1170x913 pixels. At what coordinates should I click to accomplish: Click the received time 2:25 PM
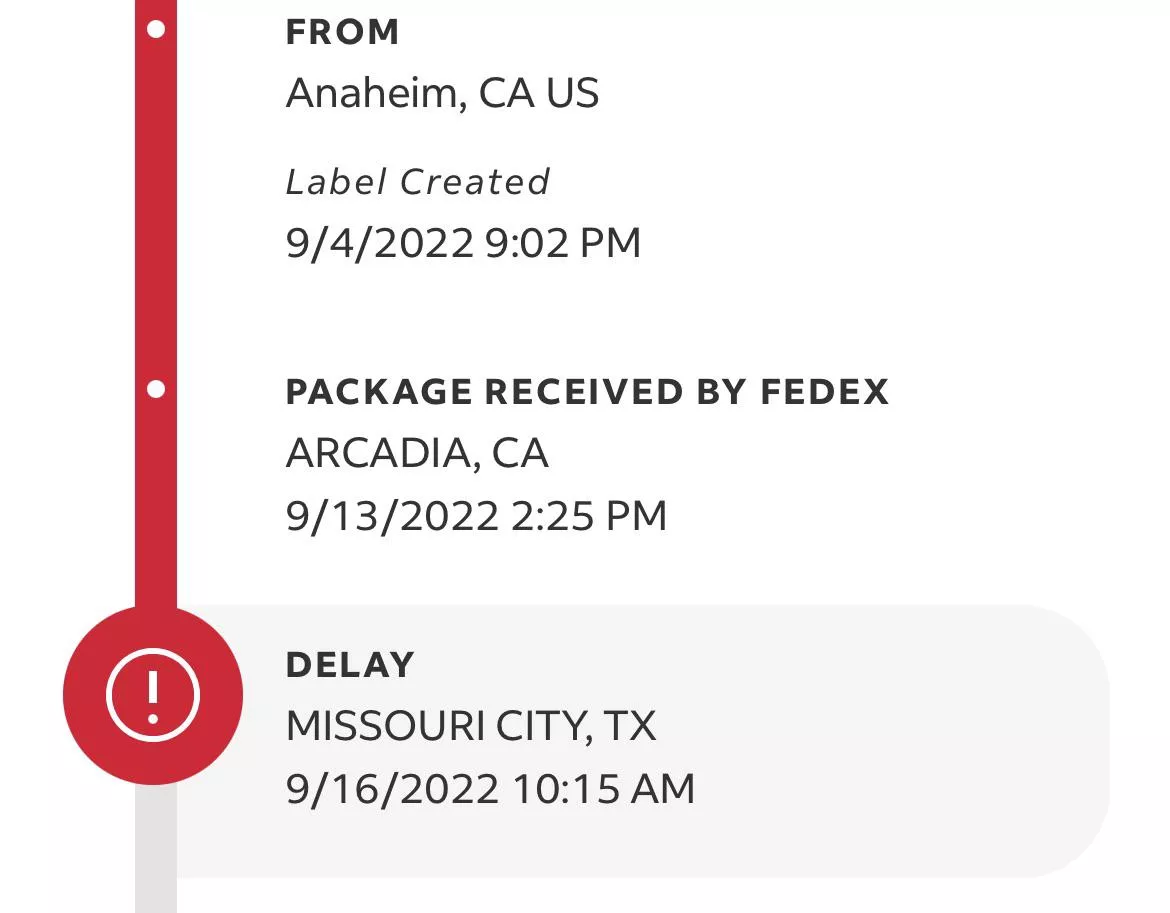[589, 516]
